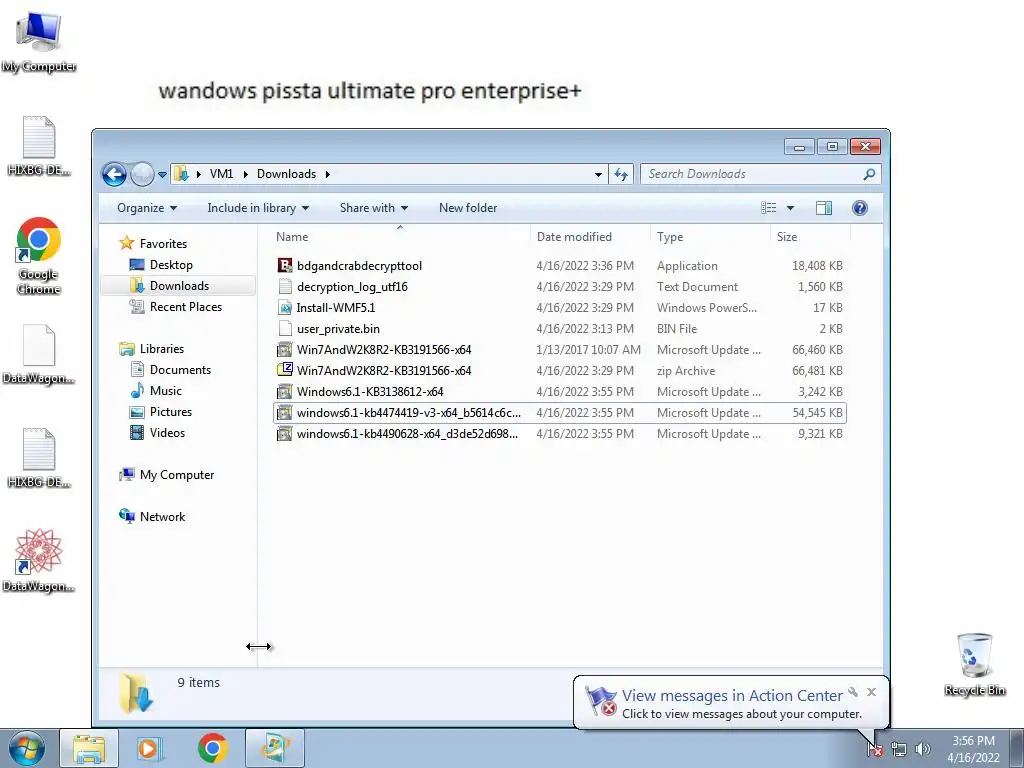
Task: Open Windows Media Player in taskbar
Action: click(x=150, y=748)
